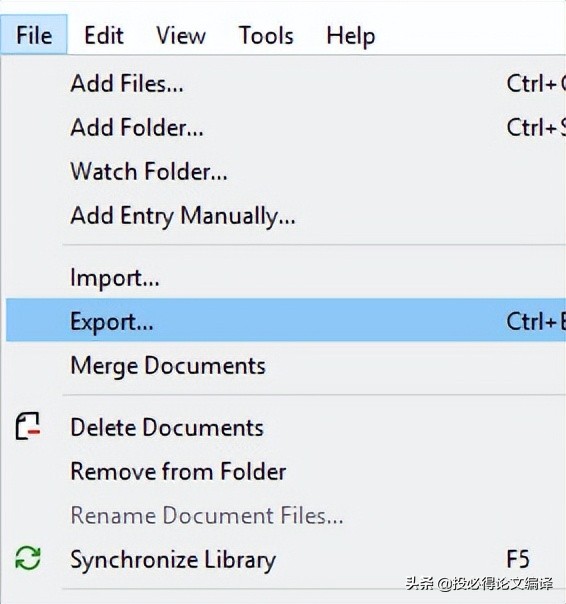Open the View menu
Viewport: 566px width, 604px height.
[x=181, y=35]
